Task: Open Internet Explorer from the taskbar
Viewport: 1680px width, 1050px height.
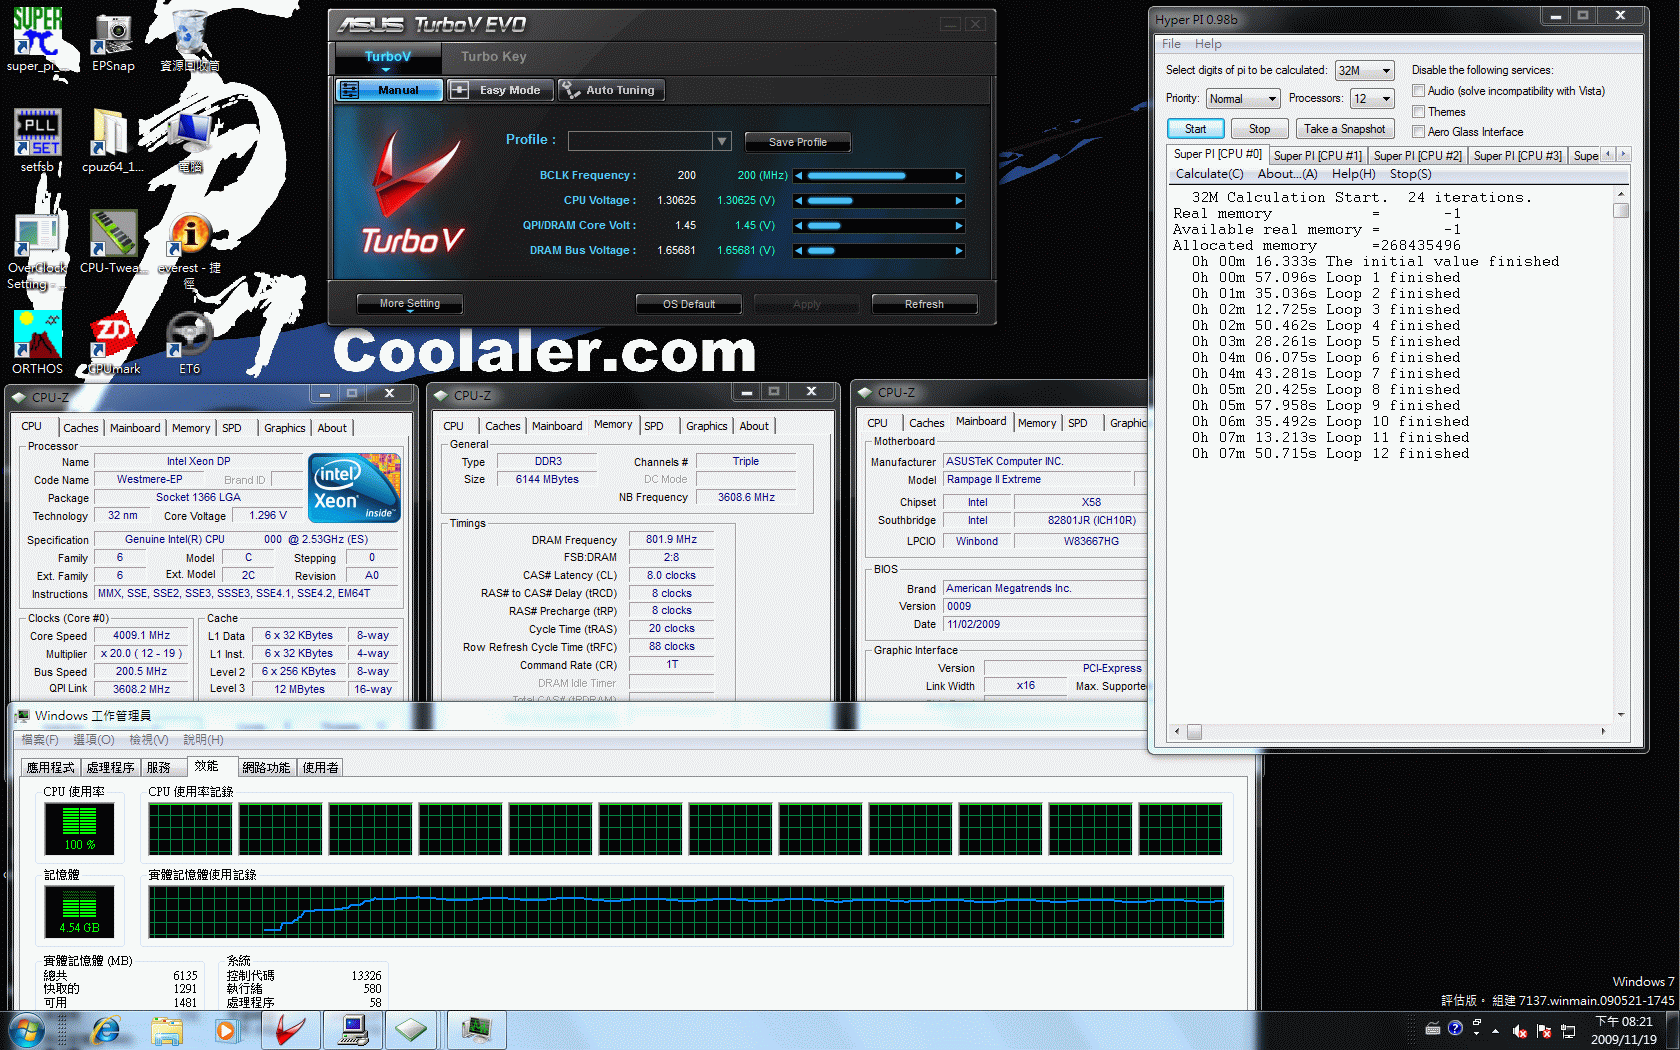Action: tap(104, 1030)
